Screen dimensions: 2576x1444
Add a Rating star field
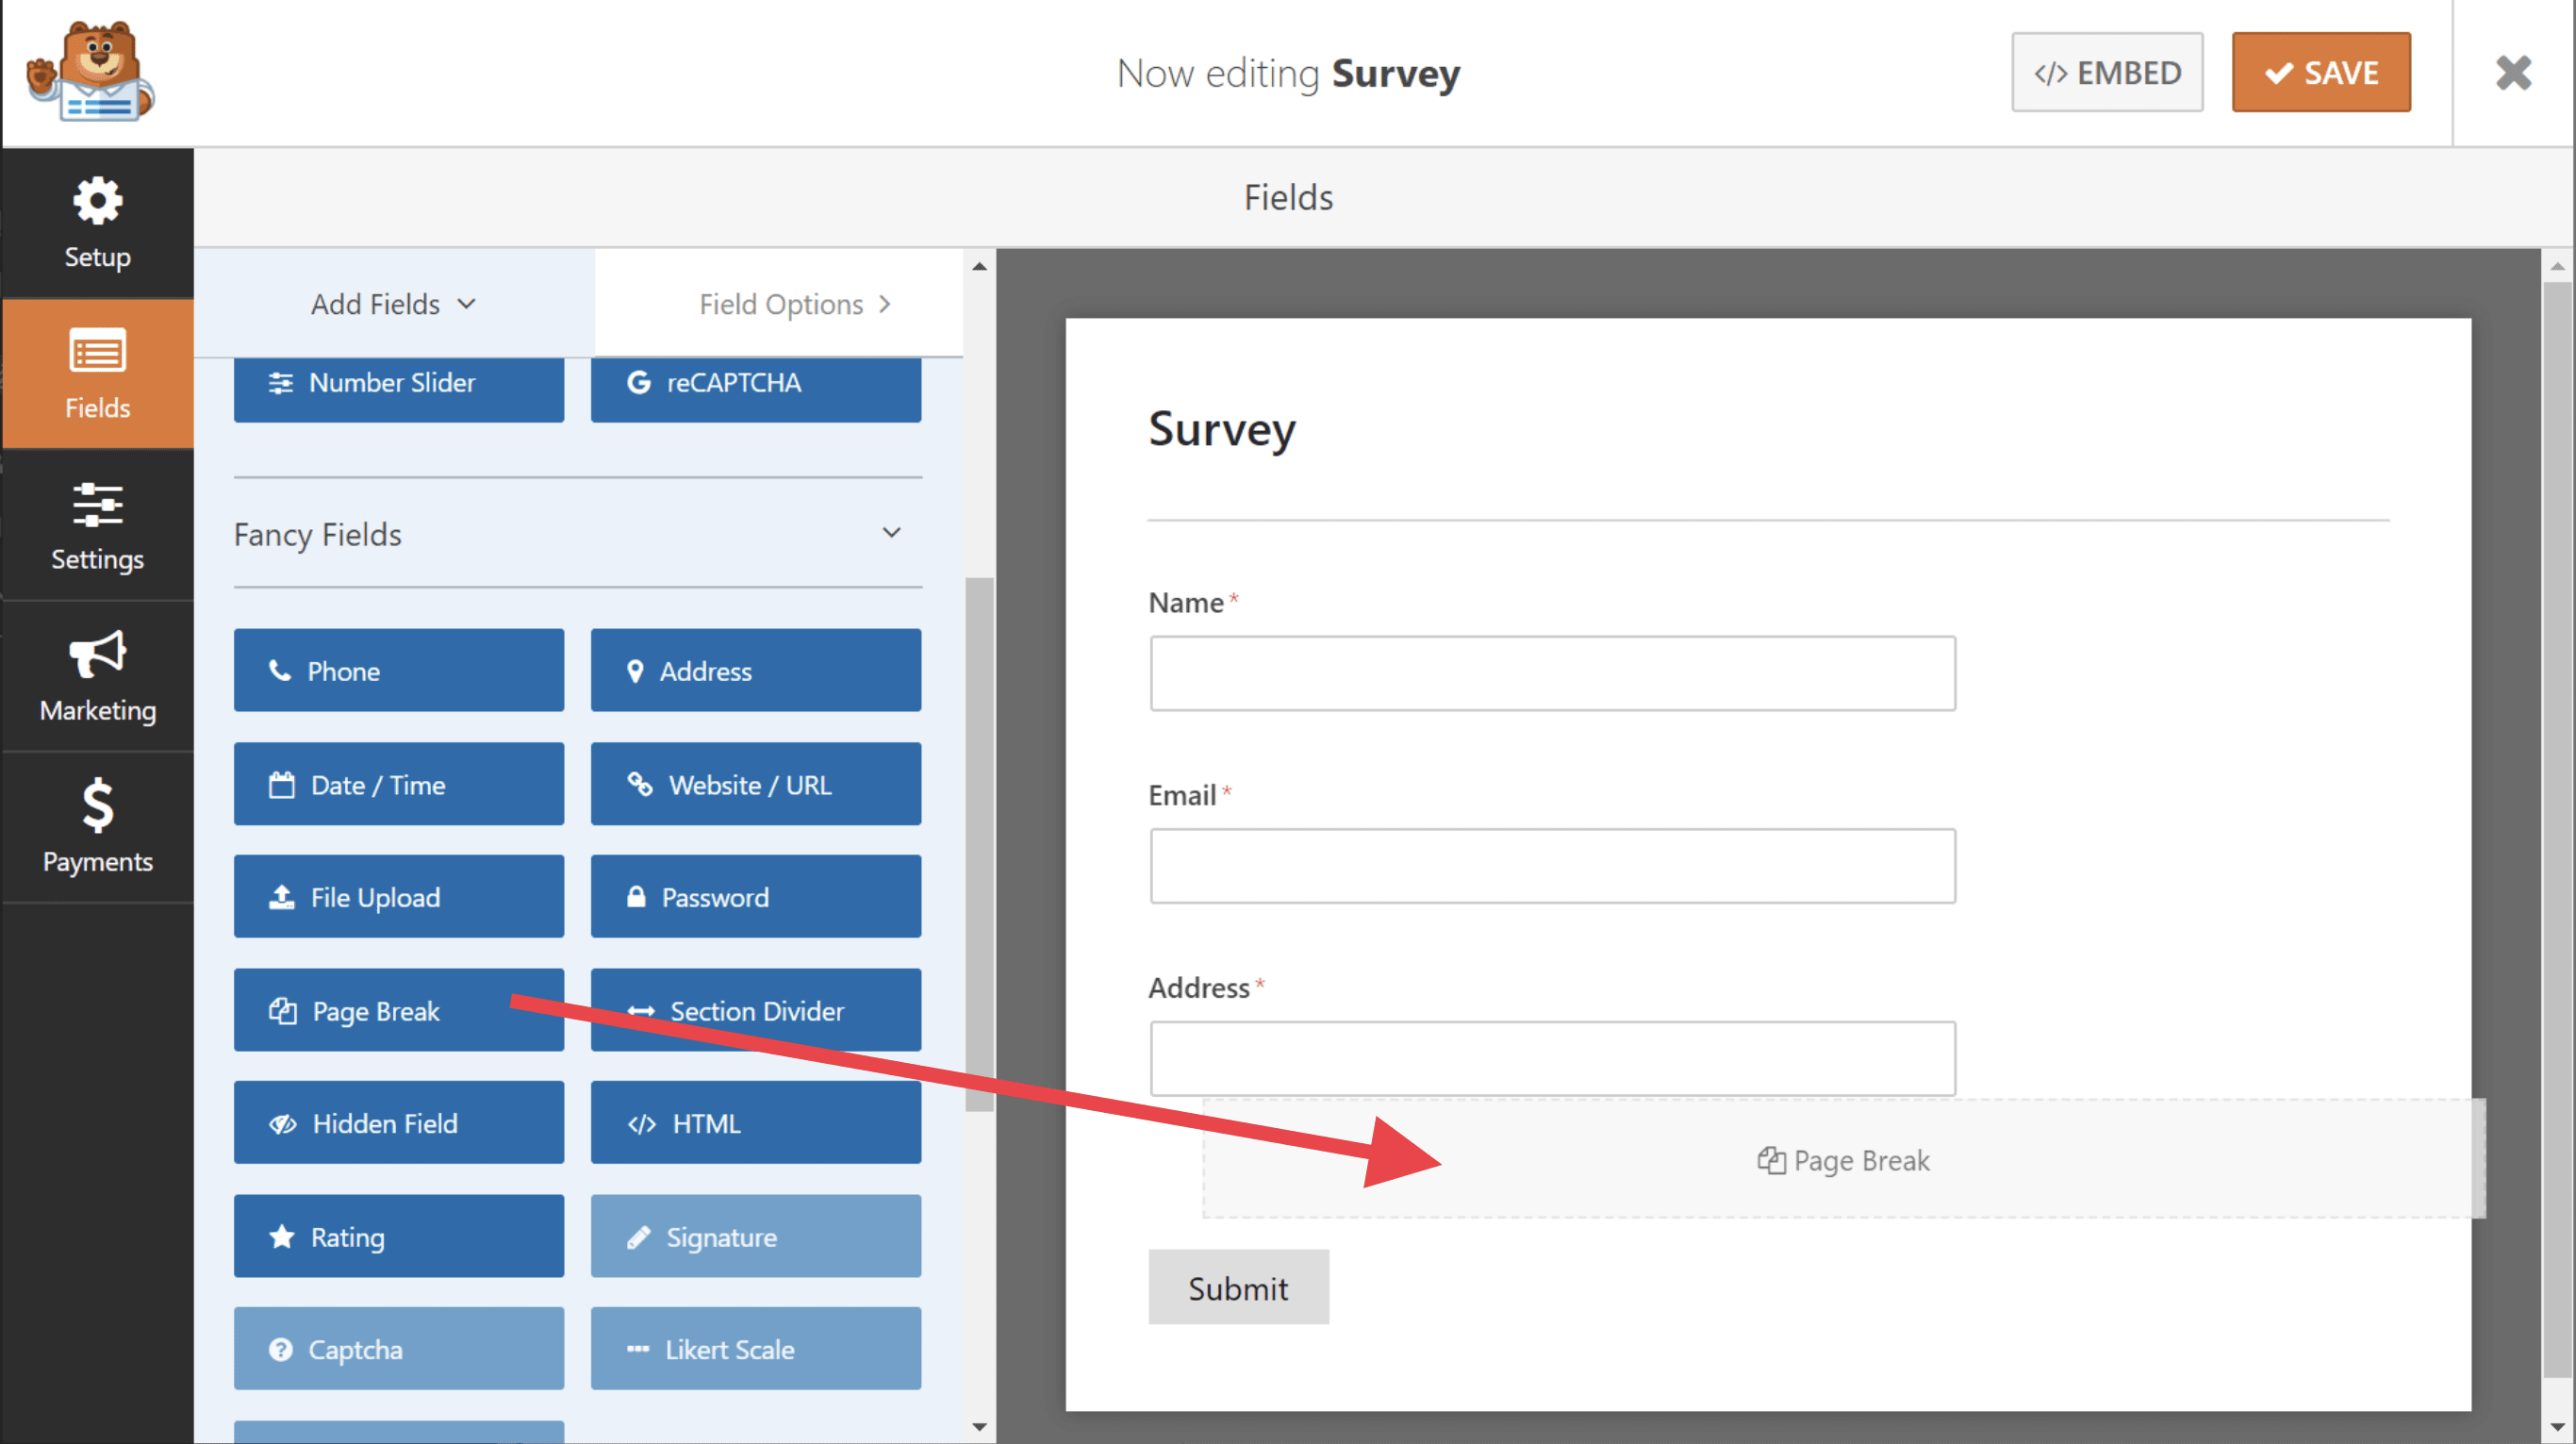point(398,1236)
